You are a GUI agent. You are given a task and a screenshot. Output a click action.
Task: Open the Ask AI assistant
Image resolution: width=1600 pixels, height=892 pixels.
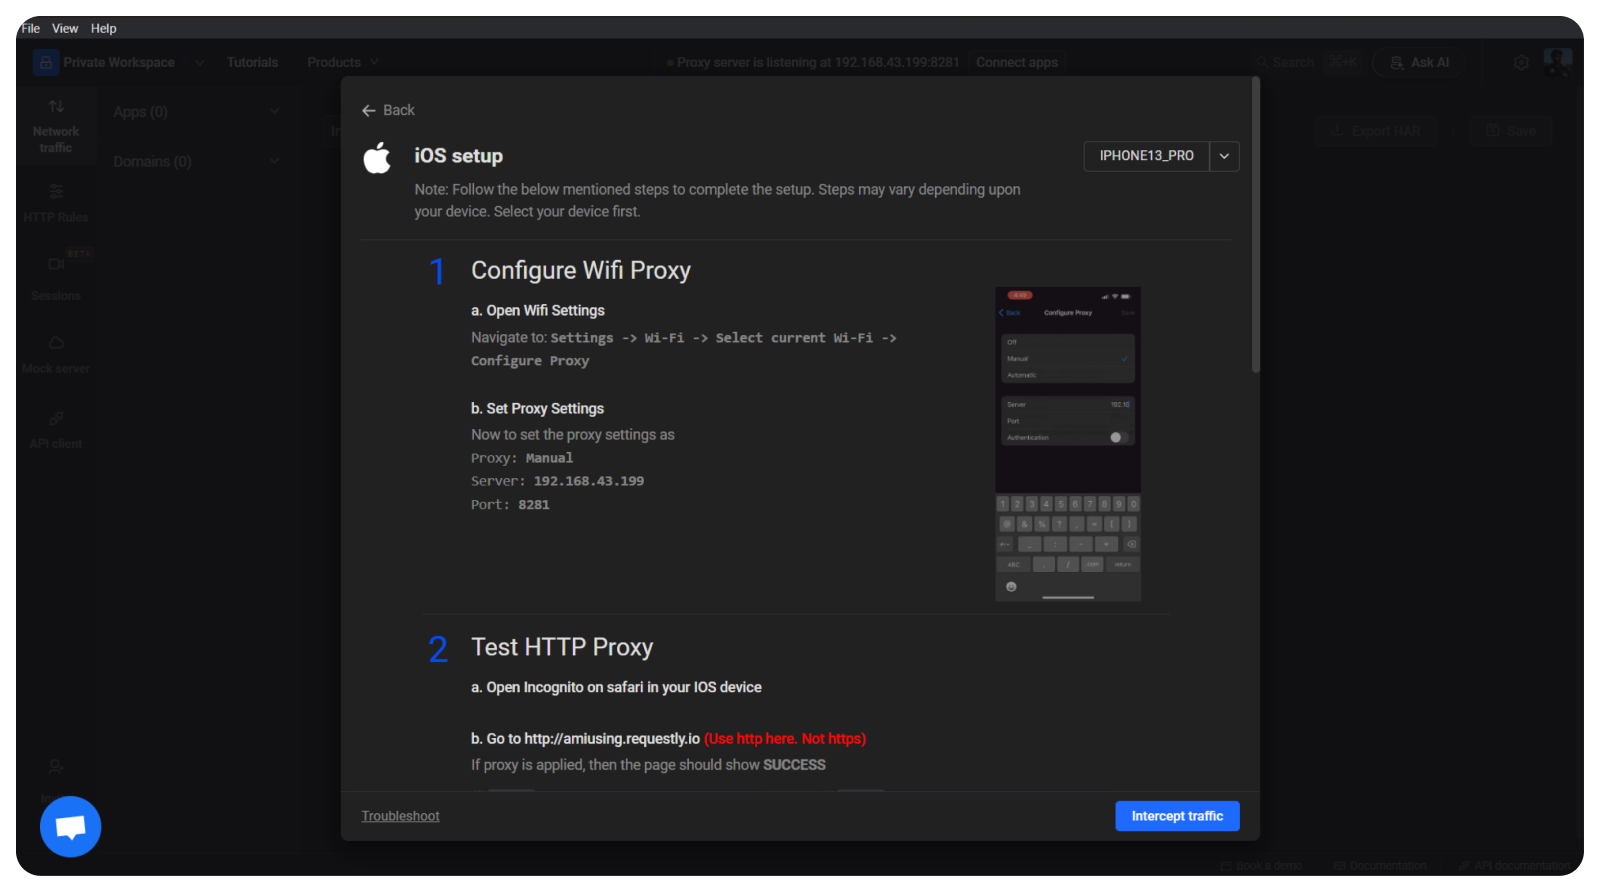click(x=1420, y=62)
